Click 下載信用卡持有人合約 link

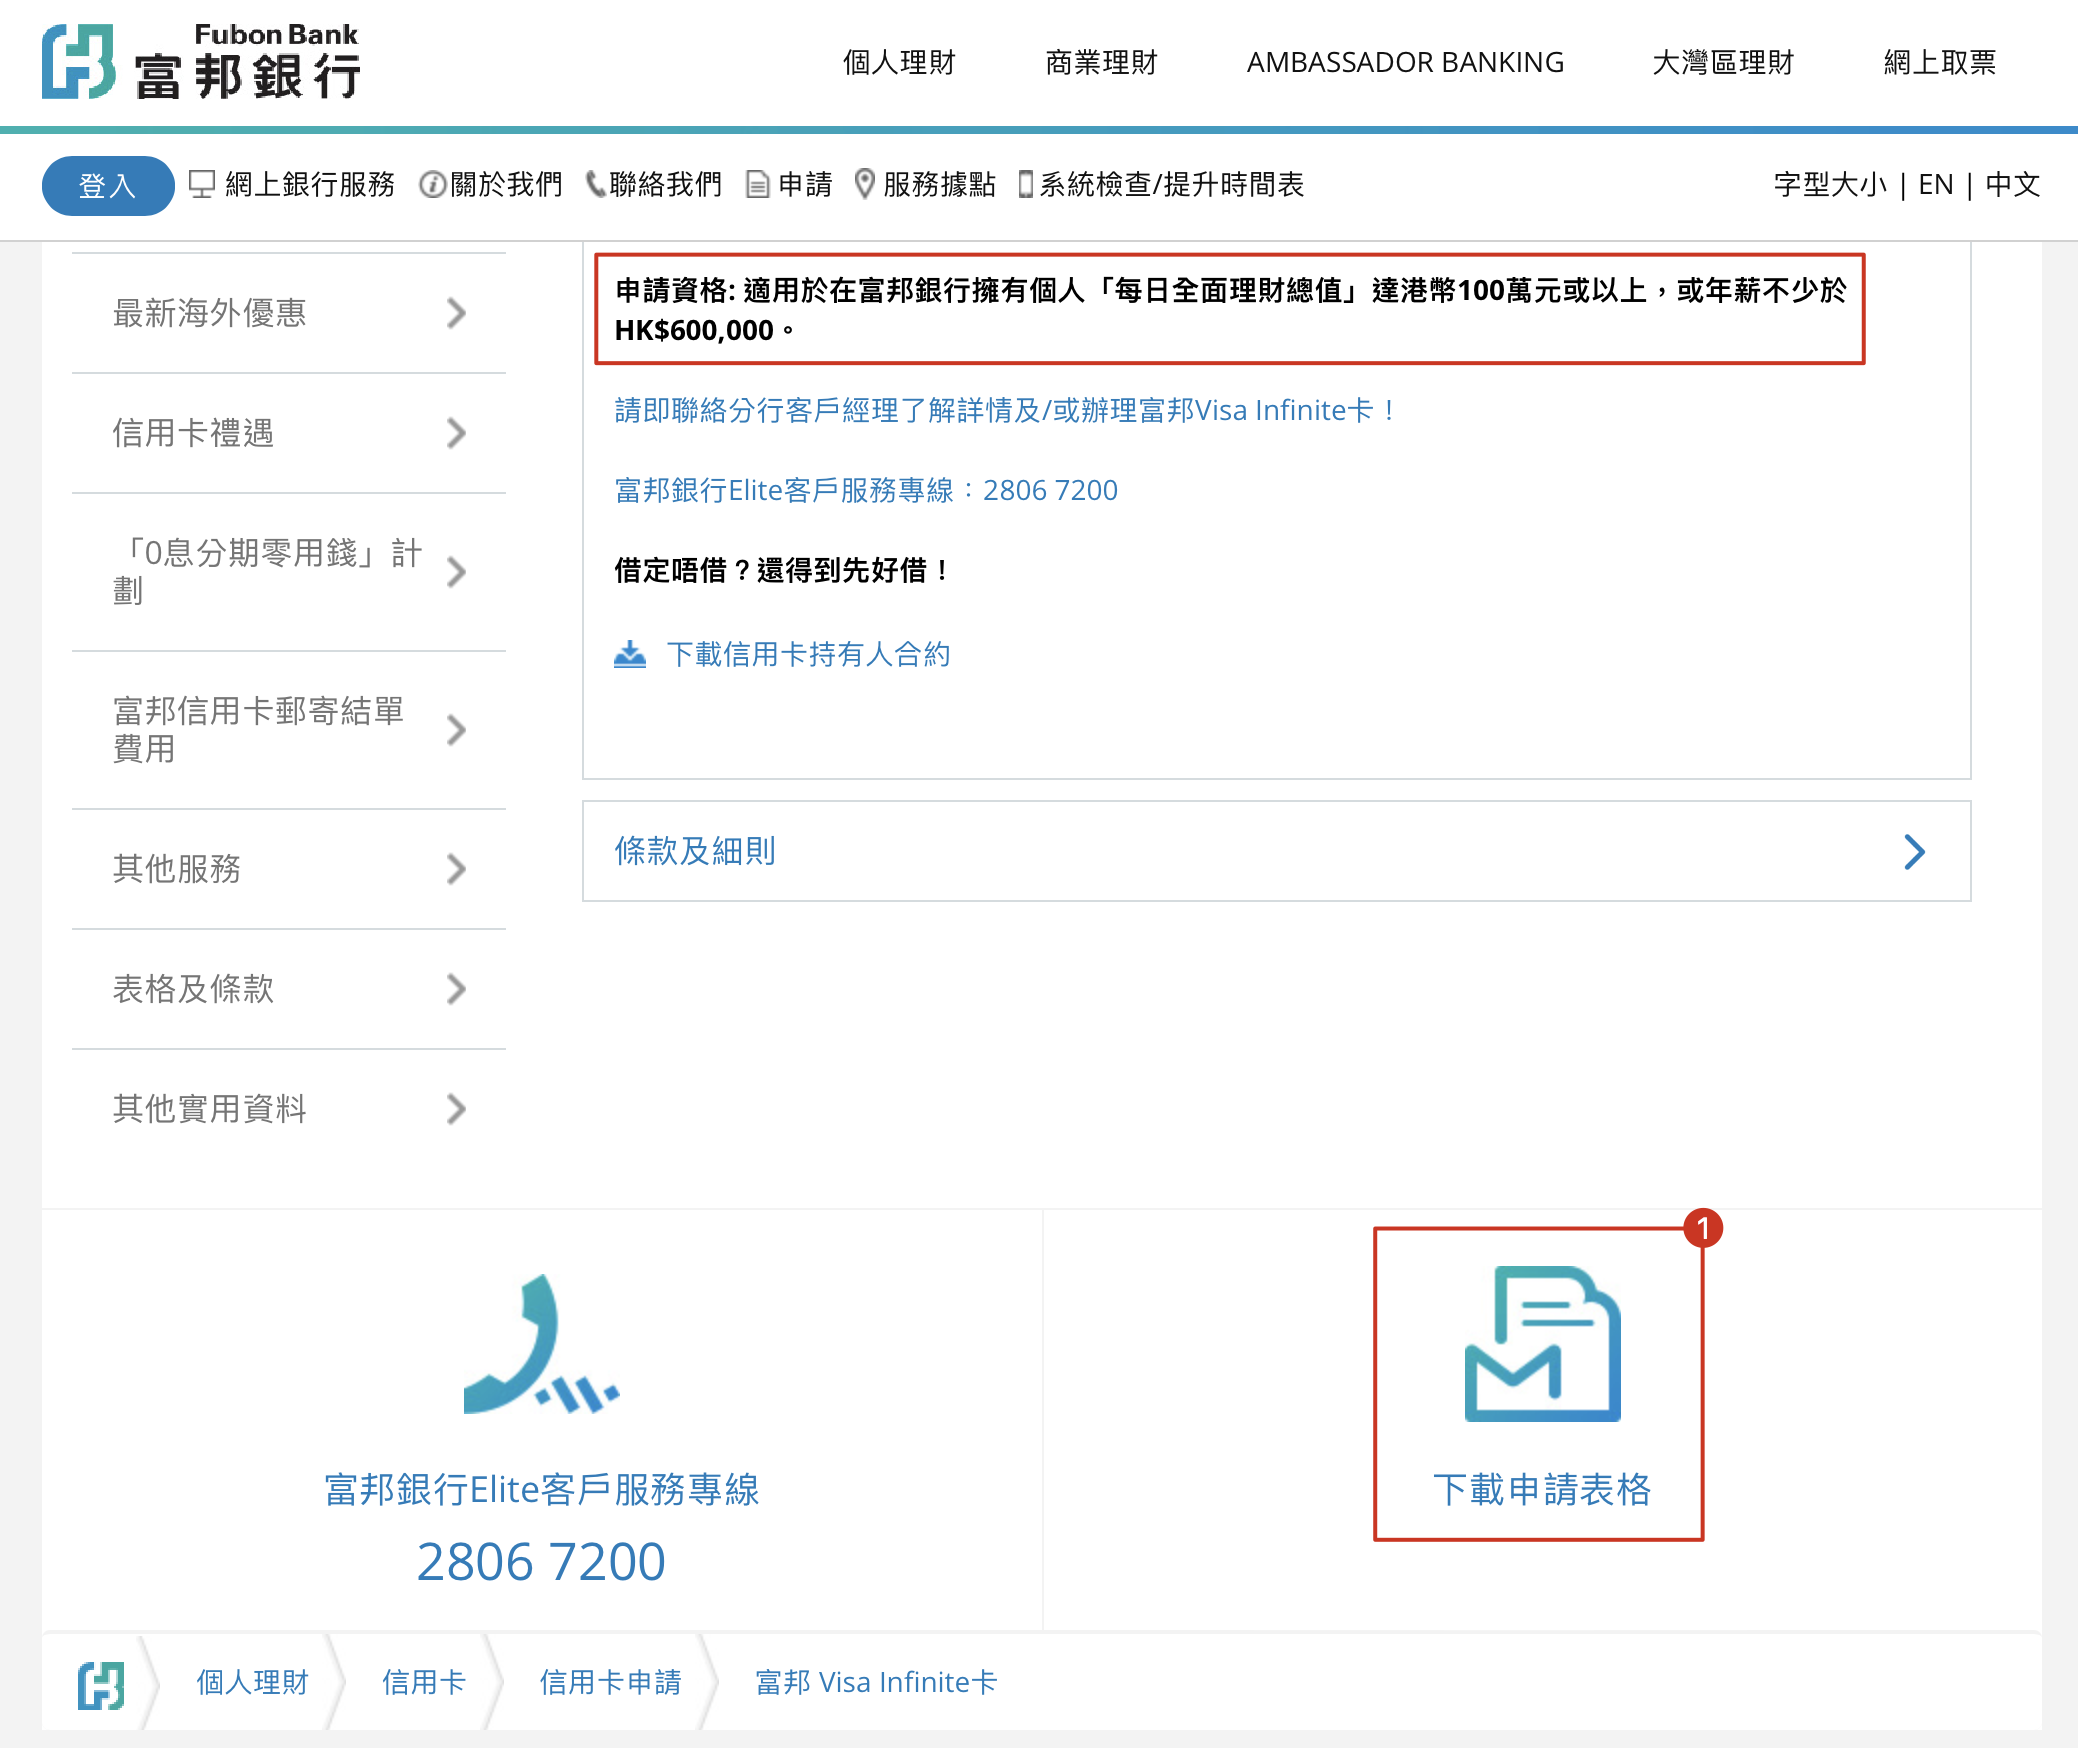pyautogui.click(x=808, y=654)
